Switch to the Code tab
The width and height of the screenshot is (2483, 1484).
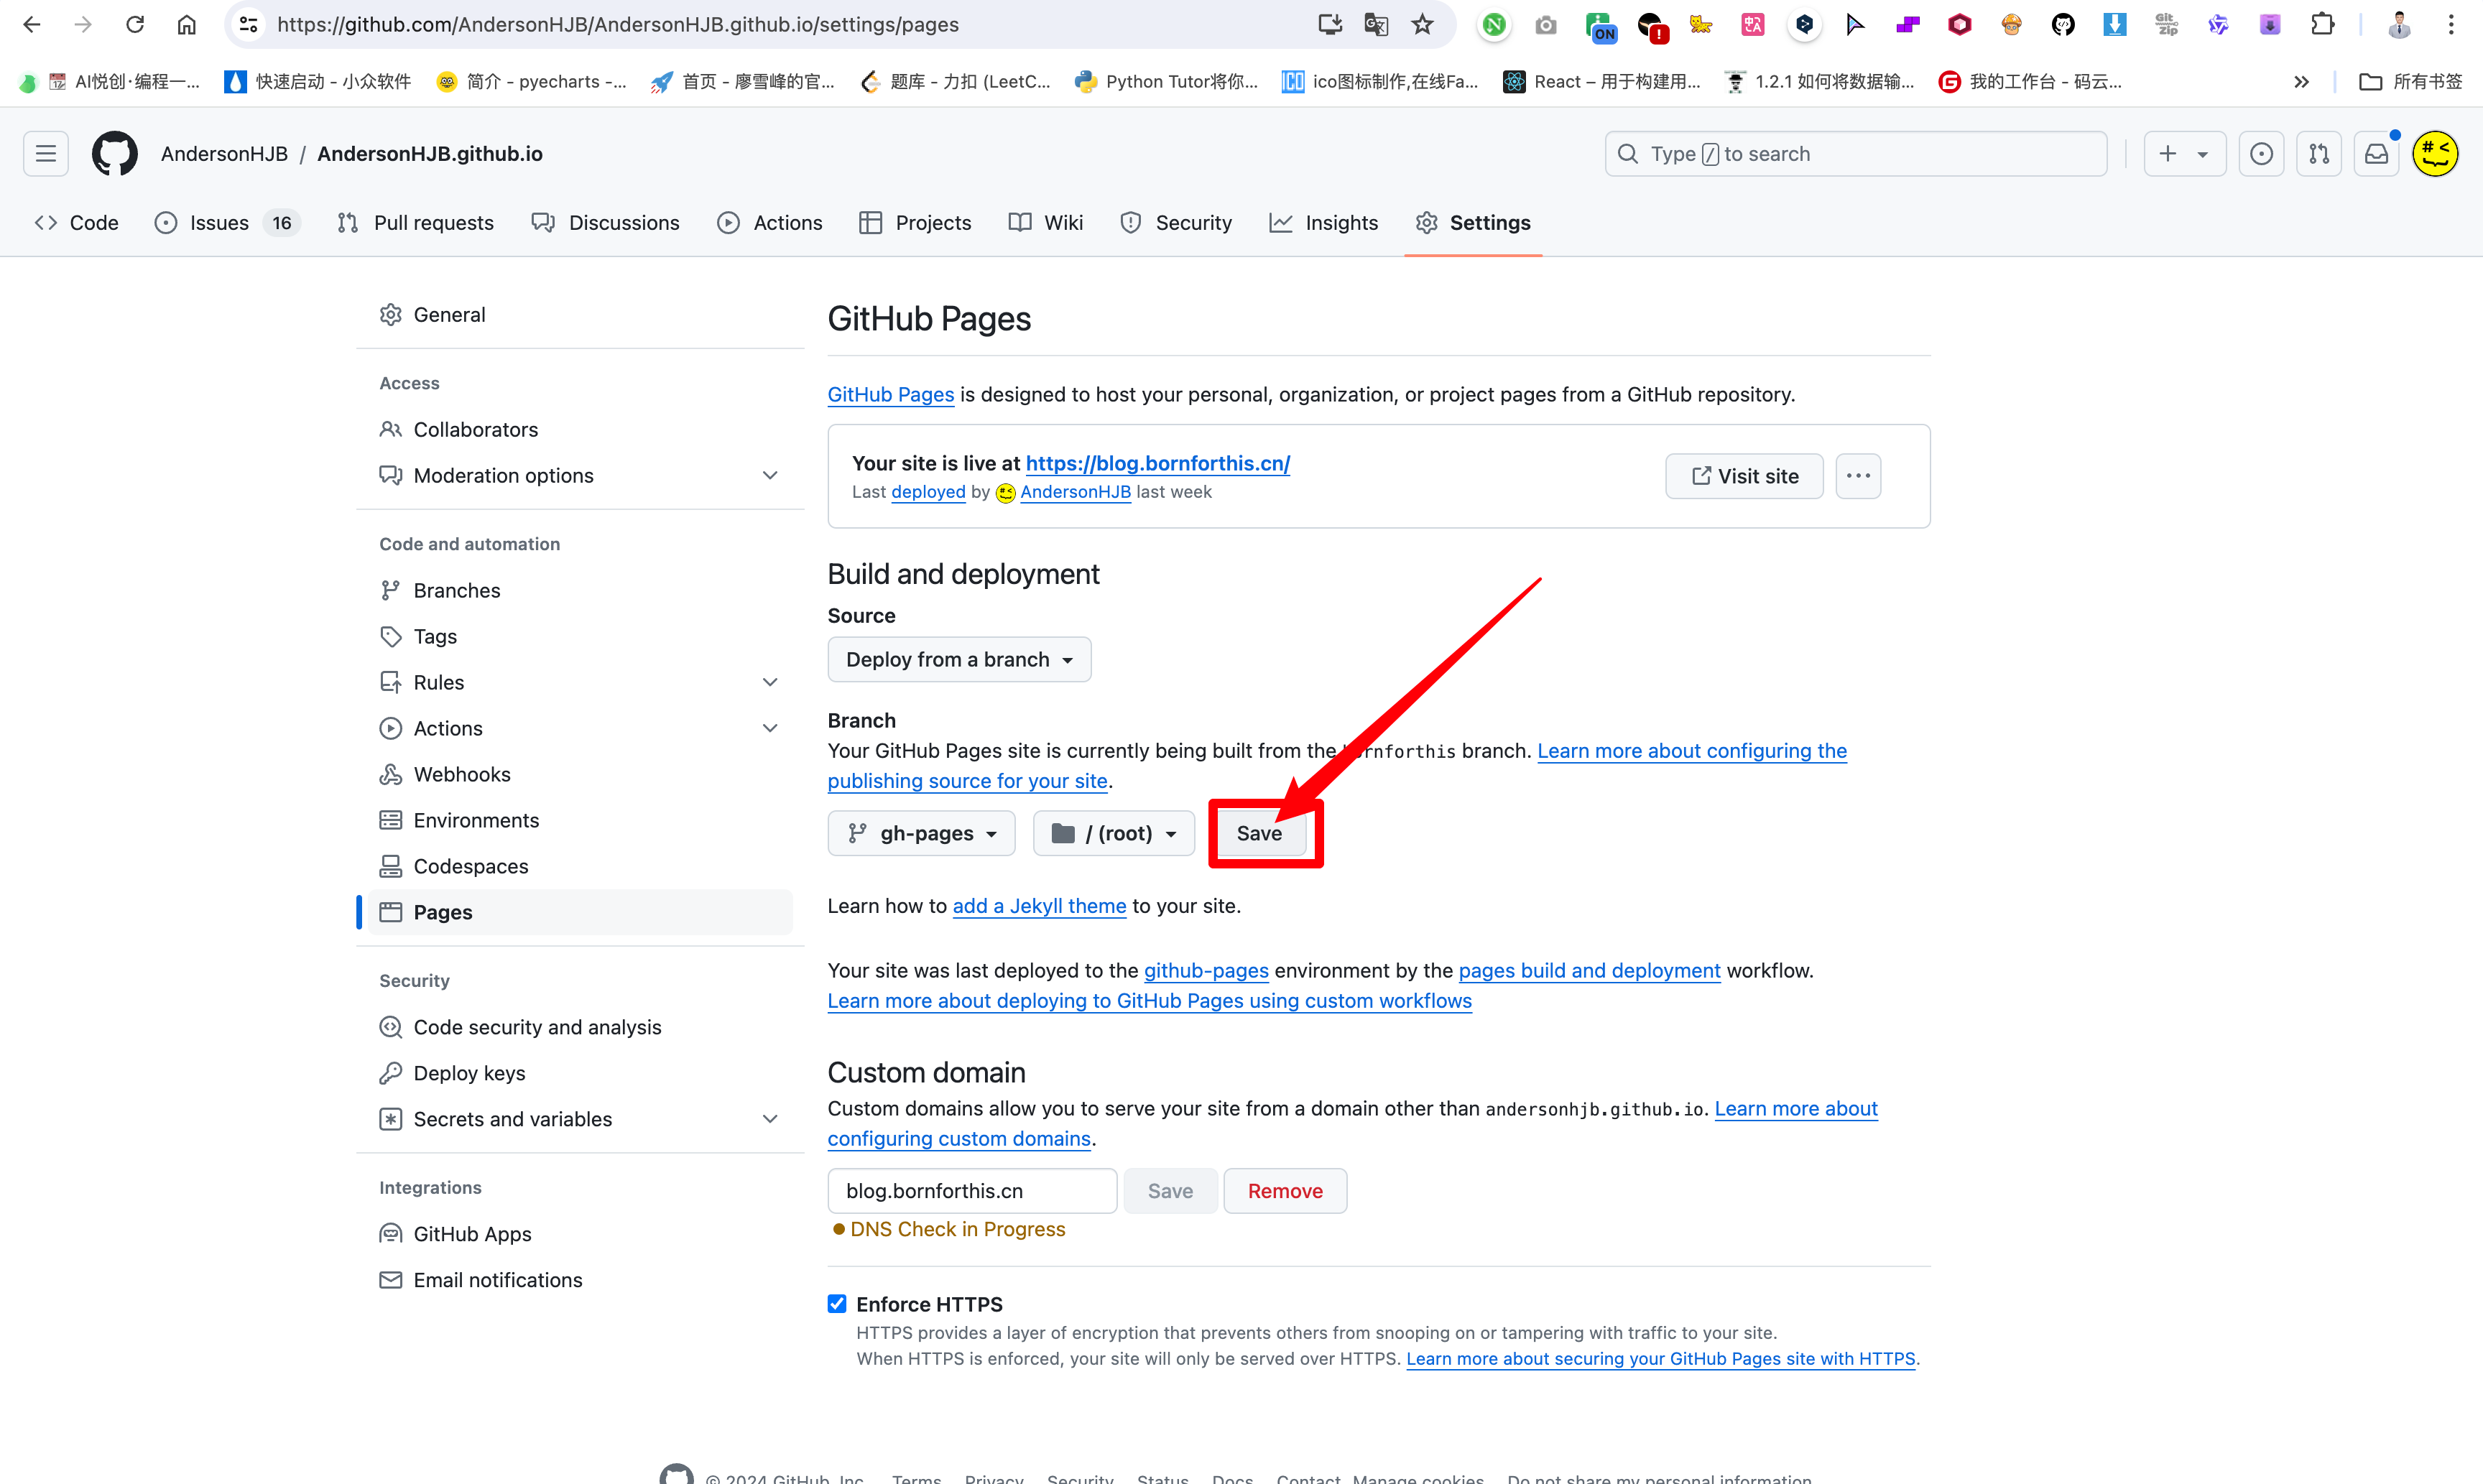point(76,223)
